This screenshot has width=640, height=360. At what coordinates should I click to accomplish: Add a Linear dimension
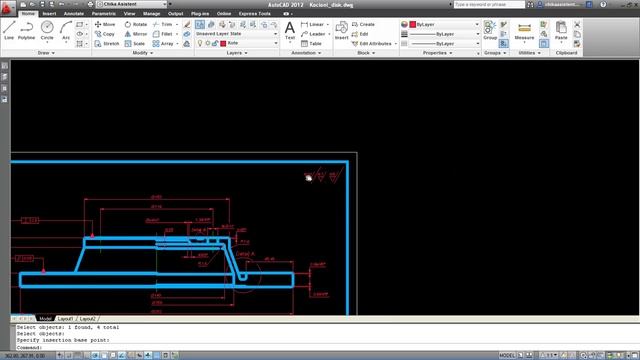tap(313, 24)
